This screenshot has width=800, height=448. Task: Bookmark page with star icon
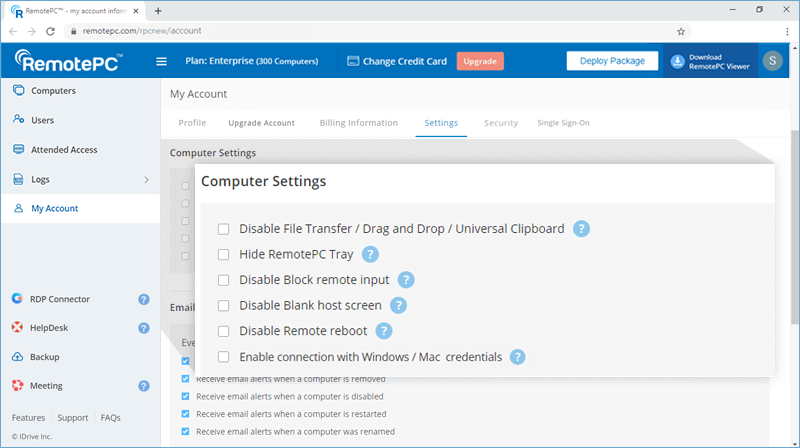[681, 31]
